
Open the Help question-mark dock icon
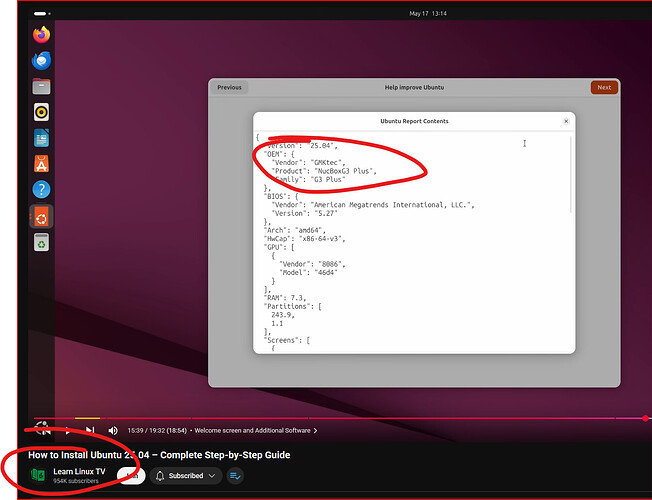[42, 190]
